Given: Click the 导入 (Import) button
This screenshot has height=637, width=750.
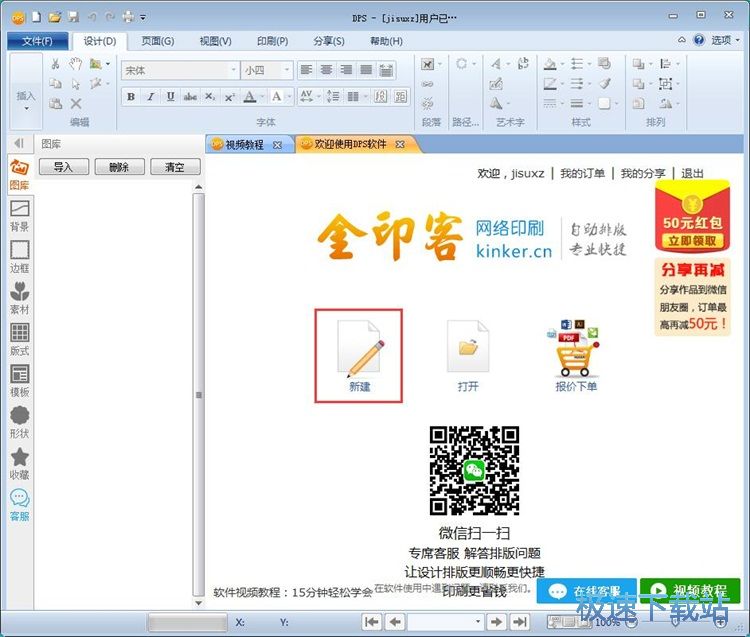Looking at the screenshot, I should [64, 167].
